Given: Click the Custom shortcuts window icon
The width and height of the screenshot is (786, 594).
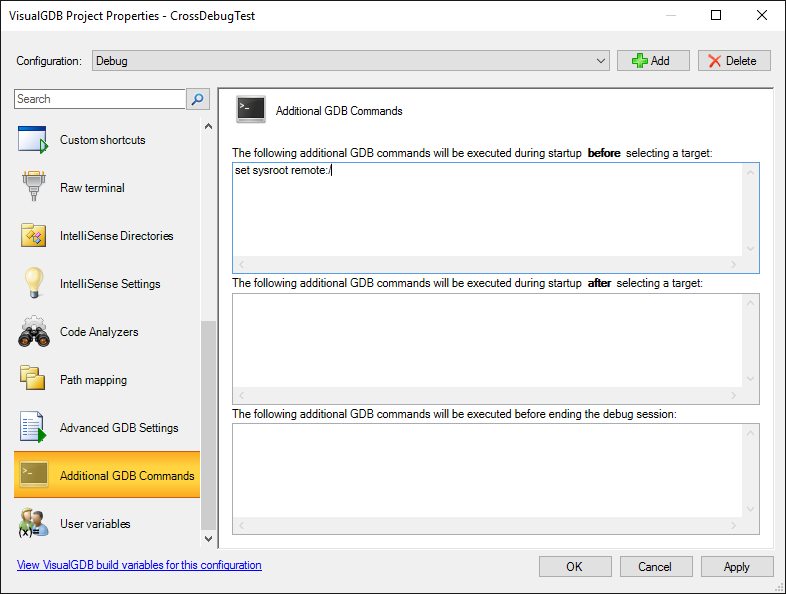Looking at the screenshot, I should (33, 139).
